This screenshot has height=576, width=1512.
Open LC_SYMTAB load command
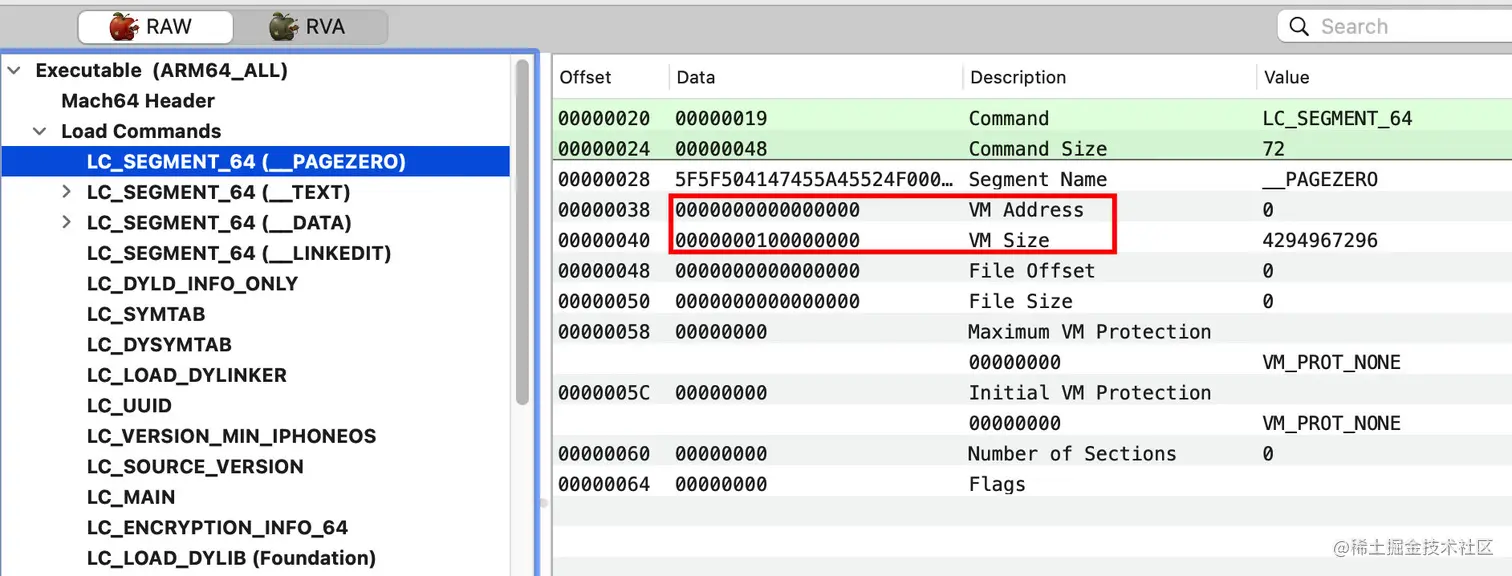click(x=146, y=314)
